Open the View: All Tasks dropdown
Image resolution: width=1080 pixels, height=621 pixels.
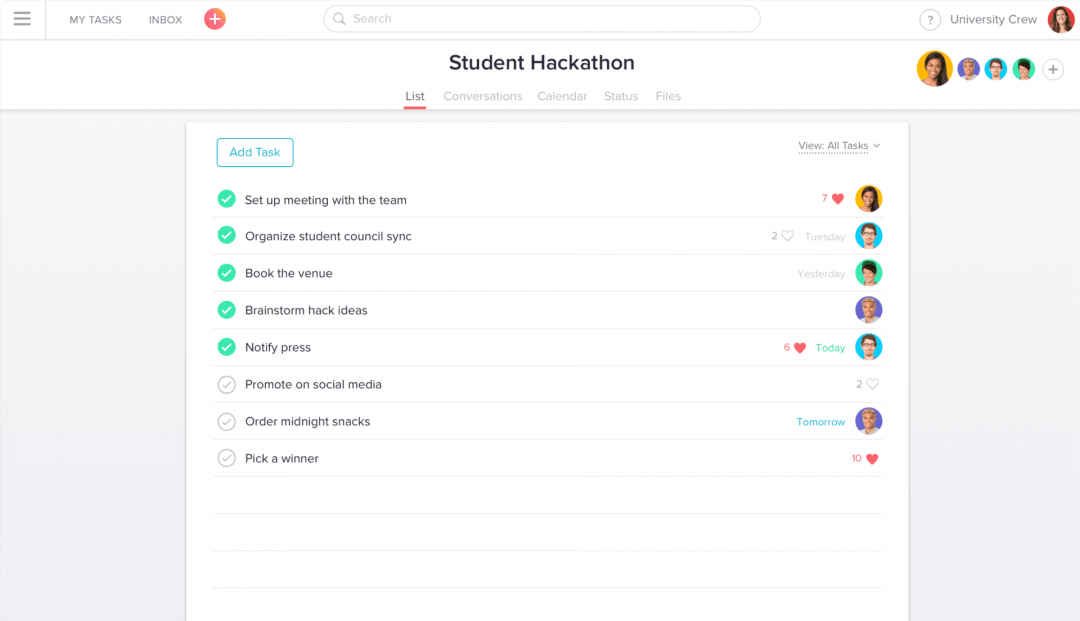click(x=838, y=145)
